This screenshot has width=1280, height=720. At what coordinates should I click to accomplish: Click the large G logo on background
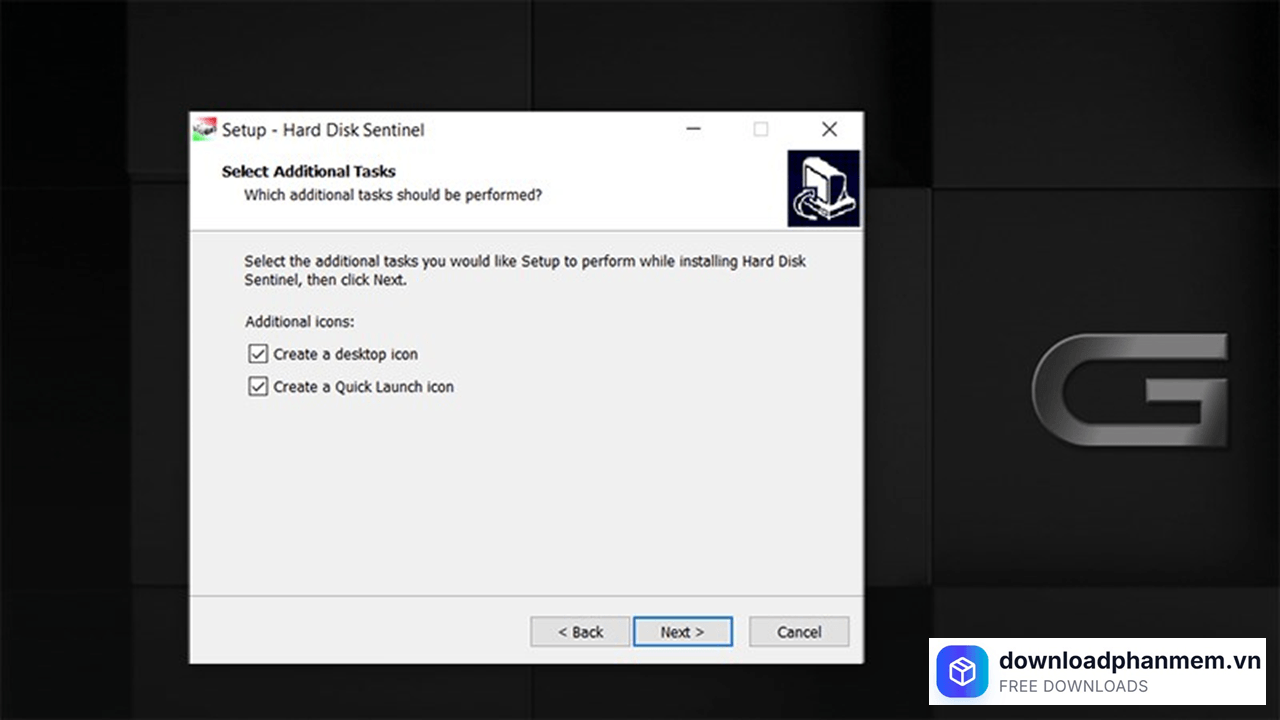(x=1129, y=390)
